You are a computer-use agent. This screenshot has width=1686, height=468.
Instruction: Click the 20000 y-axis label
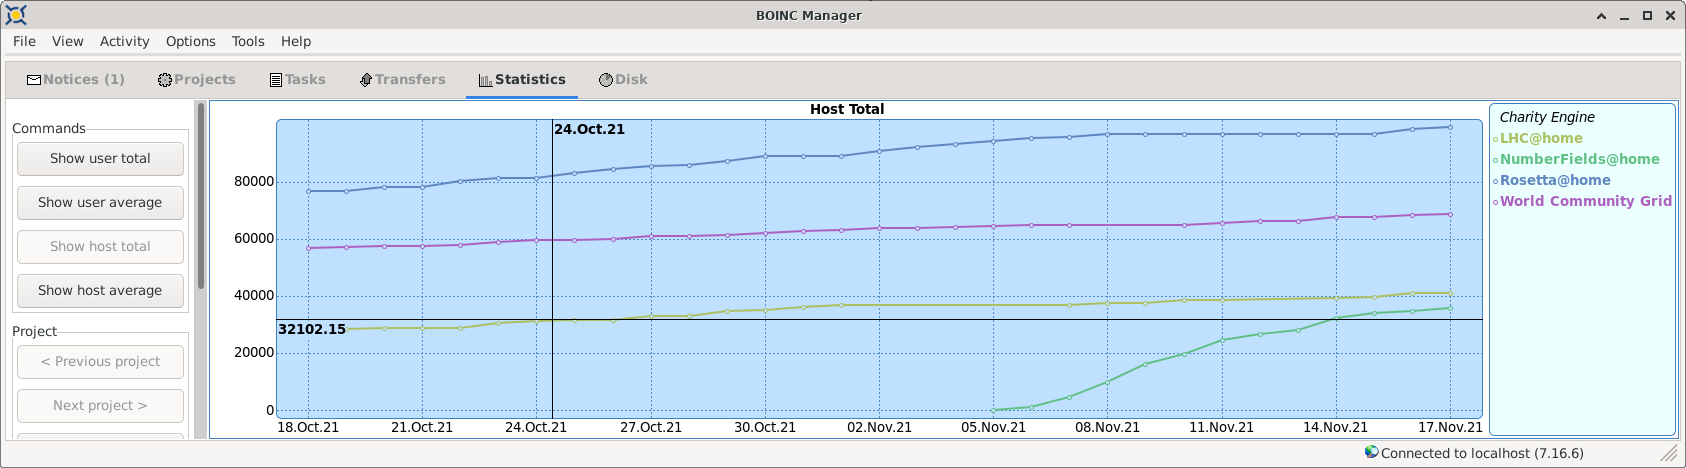click(x=254, y=352)
